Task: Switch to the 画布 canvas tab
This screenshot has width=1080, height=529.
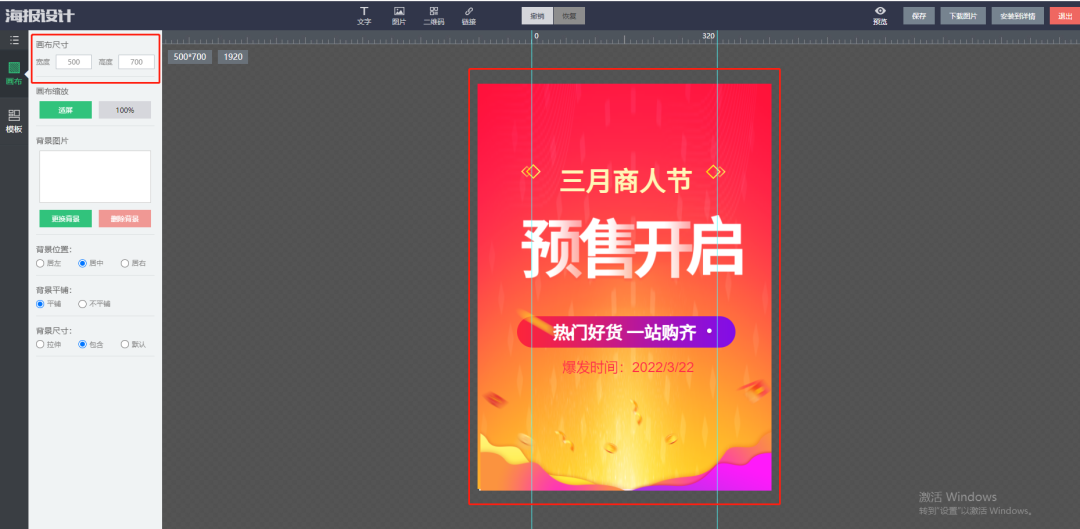Action: (x=14, y=73)
